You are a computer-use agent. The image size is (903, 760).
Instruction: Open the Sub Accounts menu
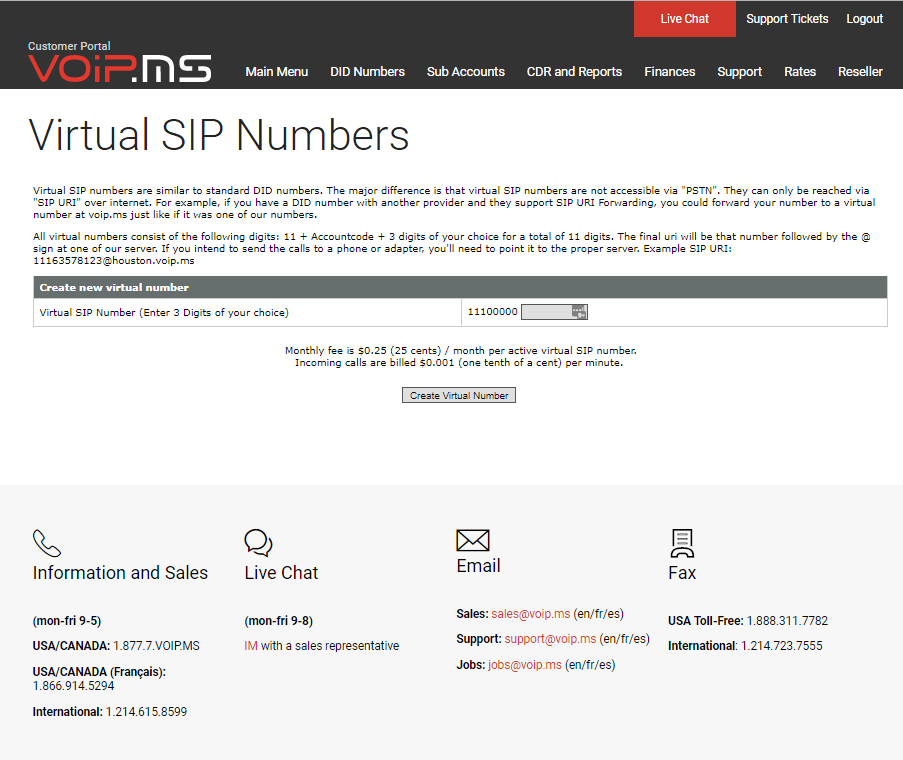point(465,71)
